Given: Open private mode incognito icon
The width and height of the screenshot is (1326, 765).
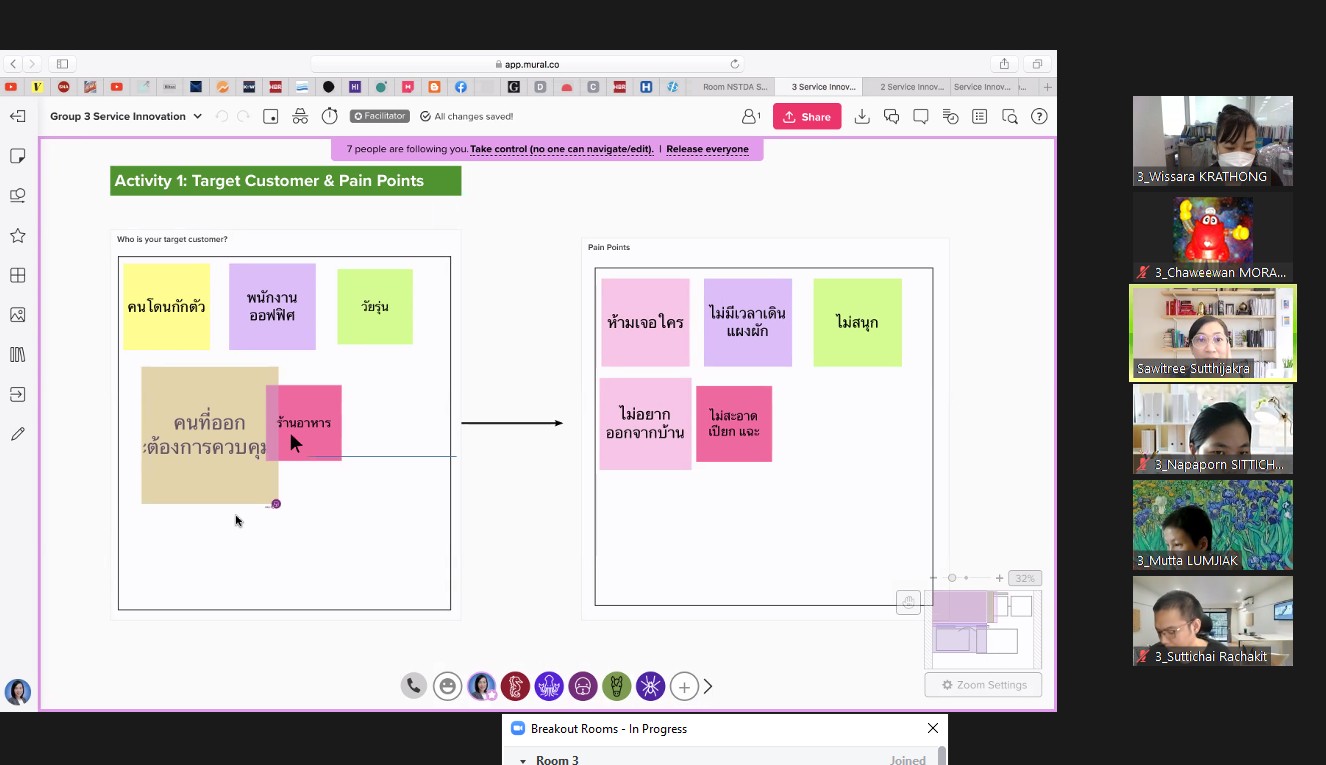Looking at the screenshot, I should (x=300, y=117).
